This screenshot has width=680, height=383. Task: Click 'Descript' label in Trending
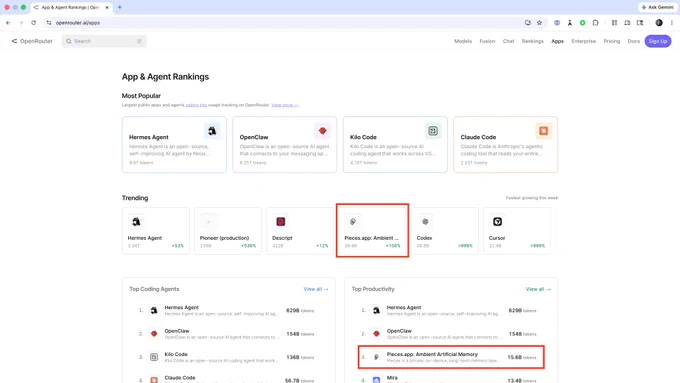tap(282, 238)
